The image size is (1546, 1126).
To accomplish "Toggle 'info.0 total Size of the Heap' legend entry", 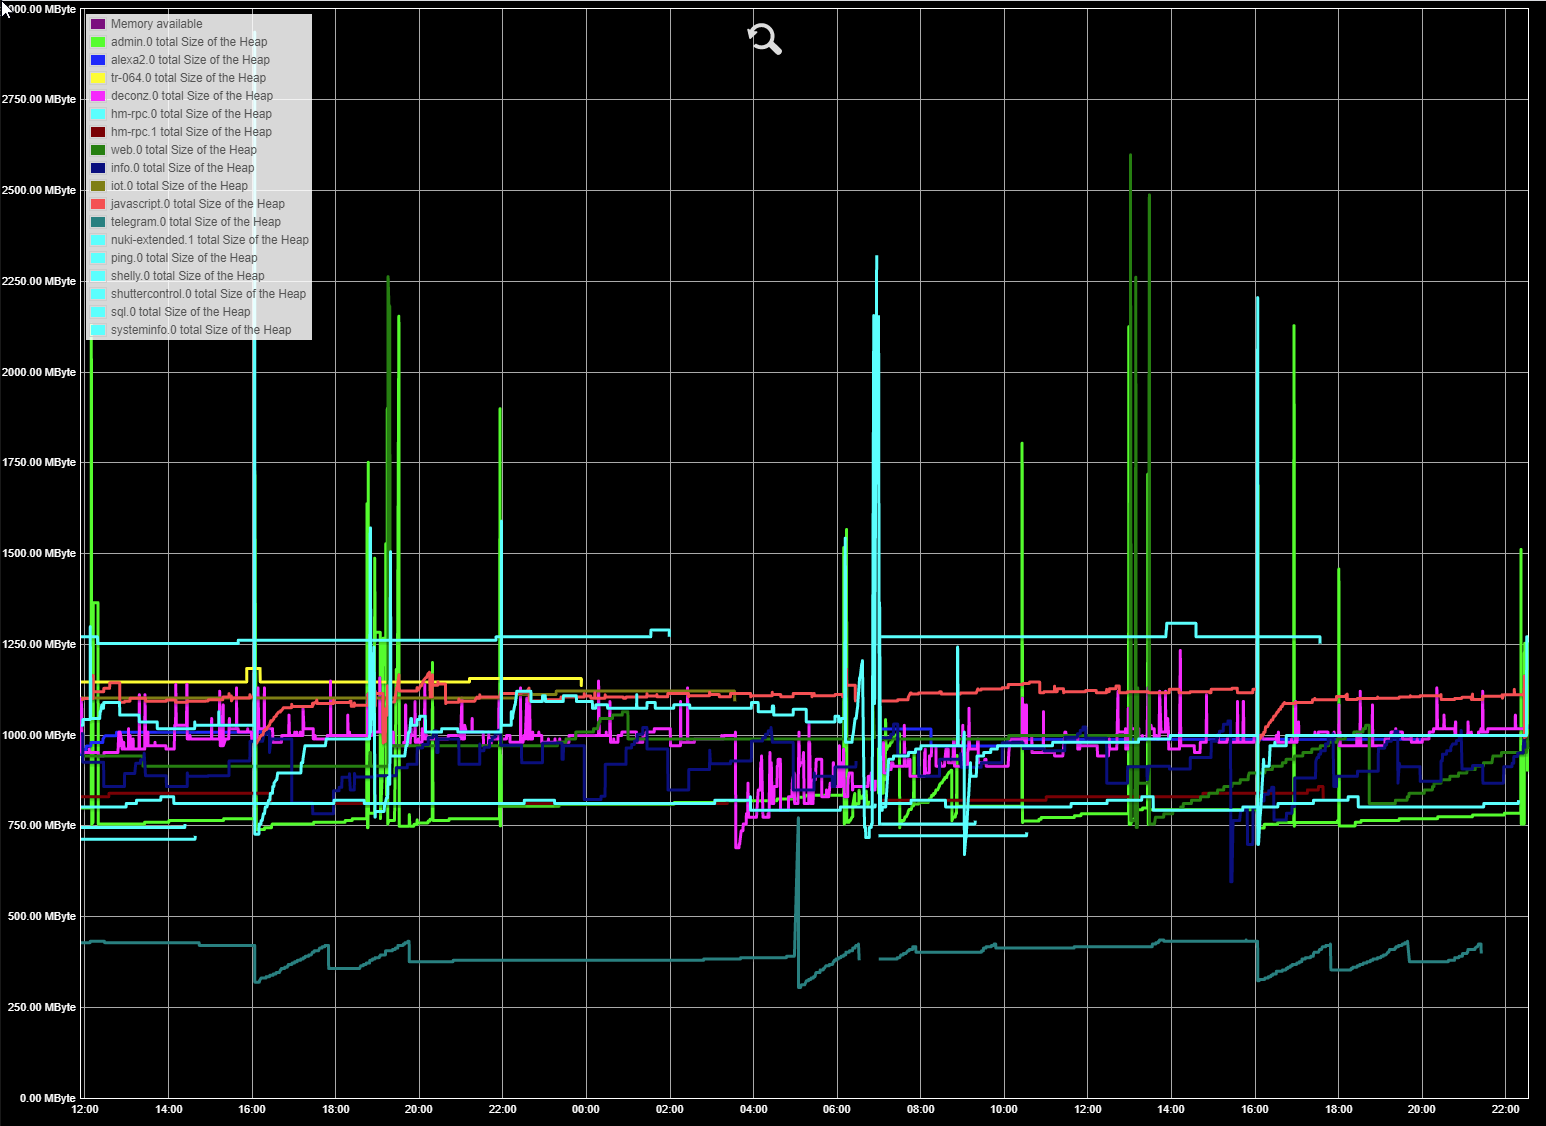I will 173,168.
